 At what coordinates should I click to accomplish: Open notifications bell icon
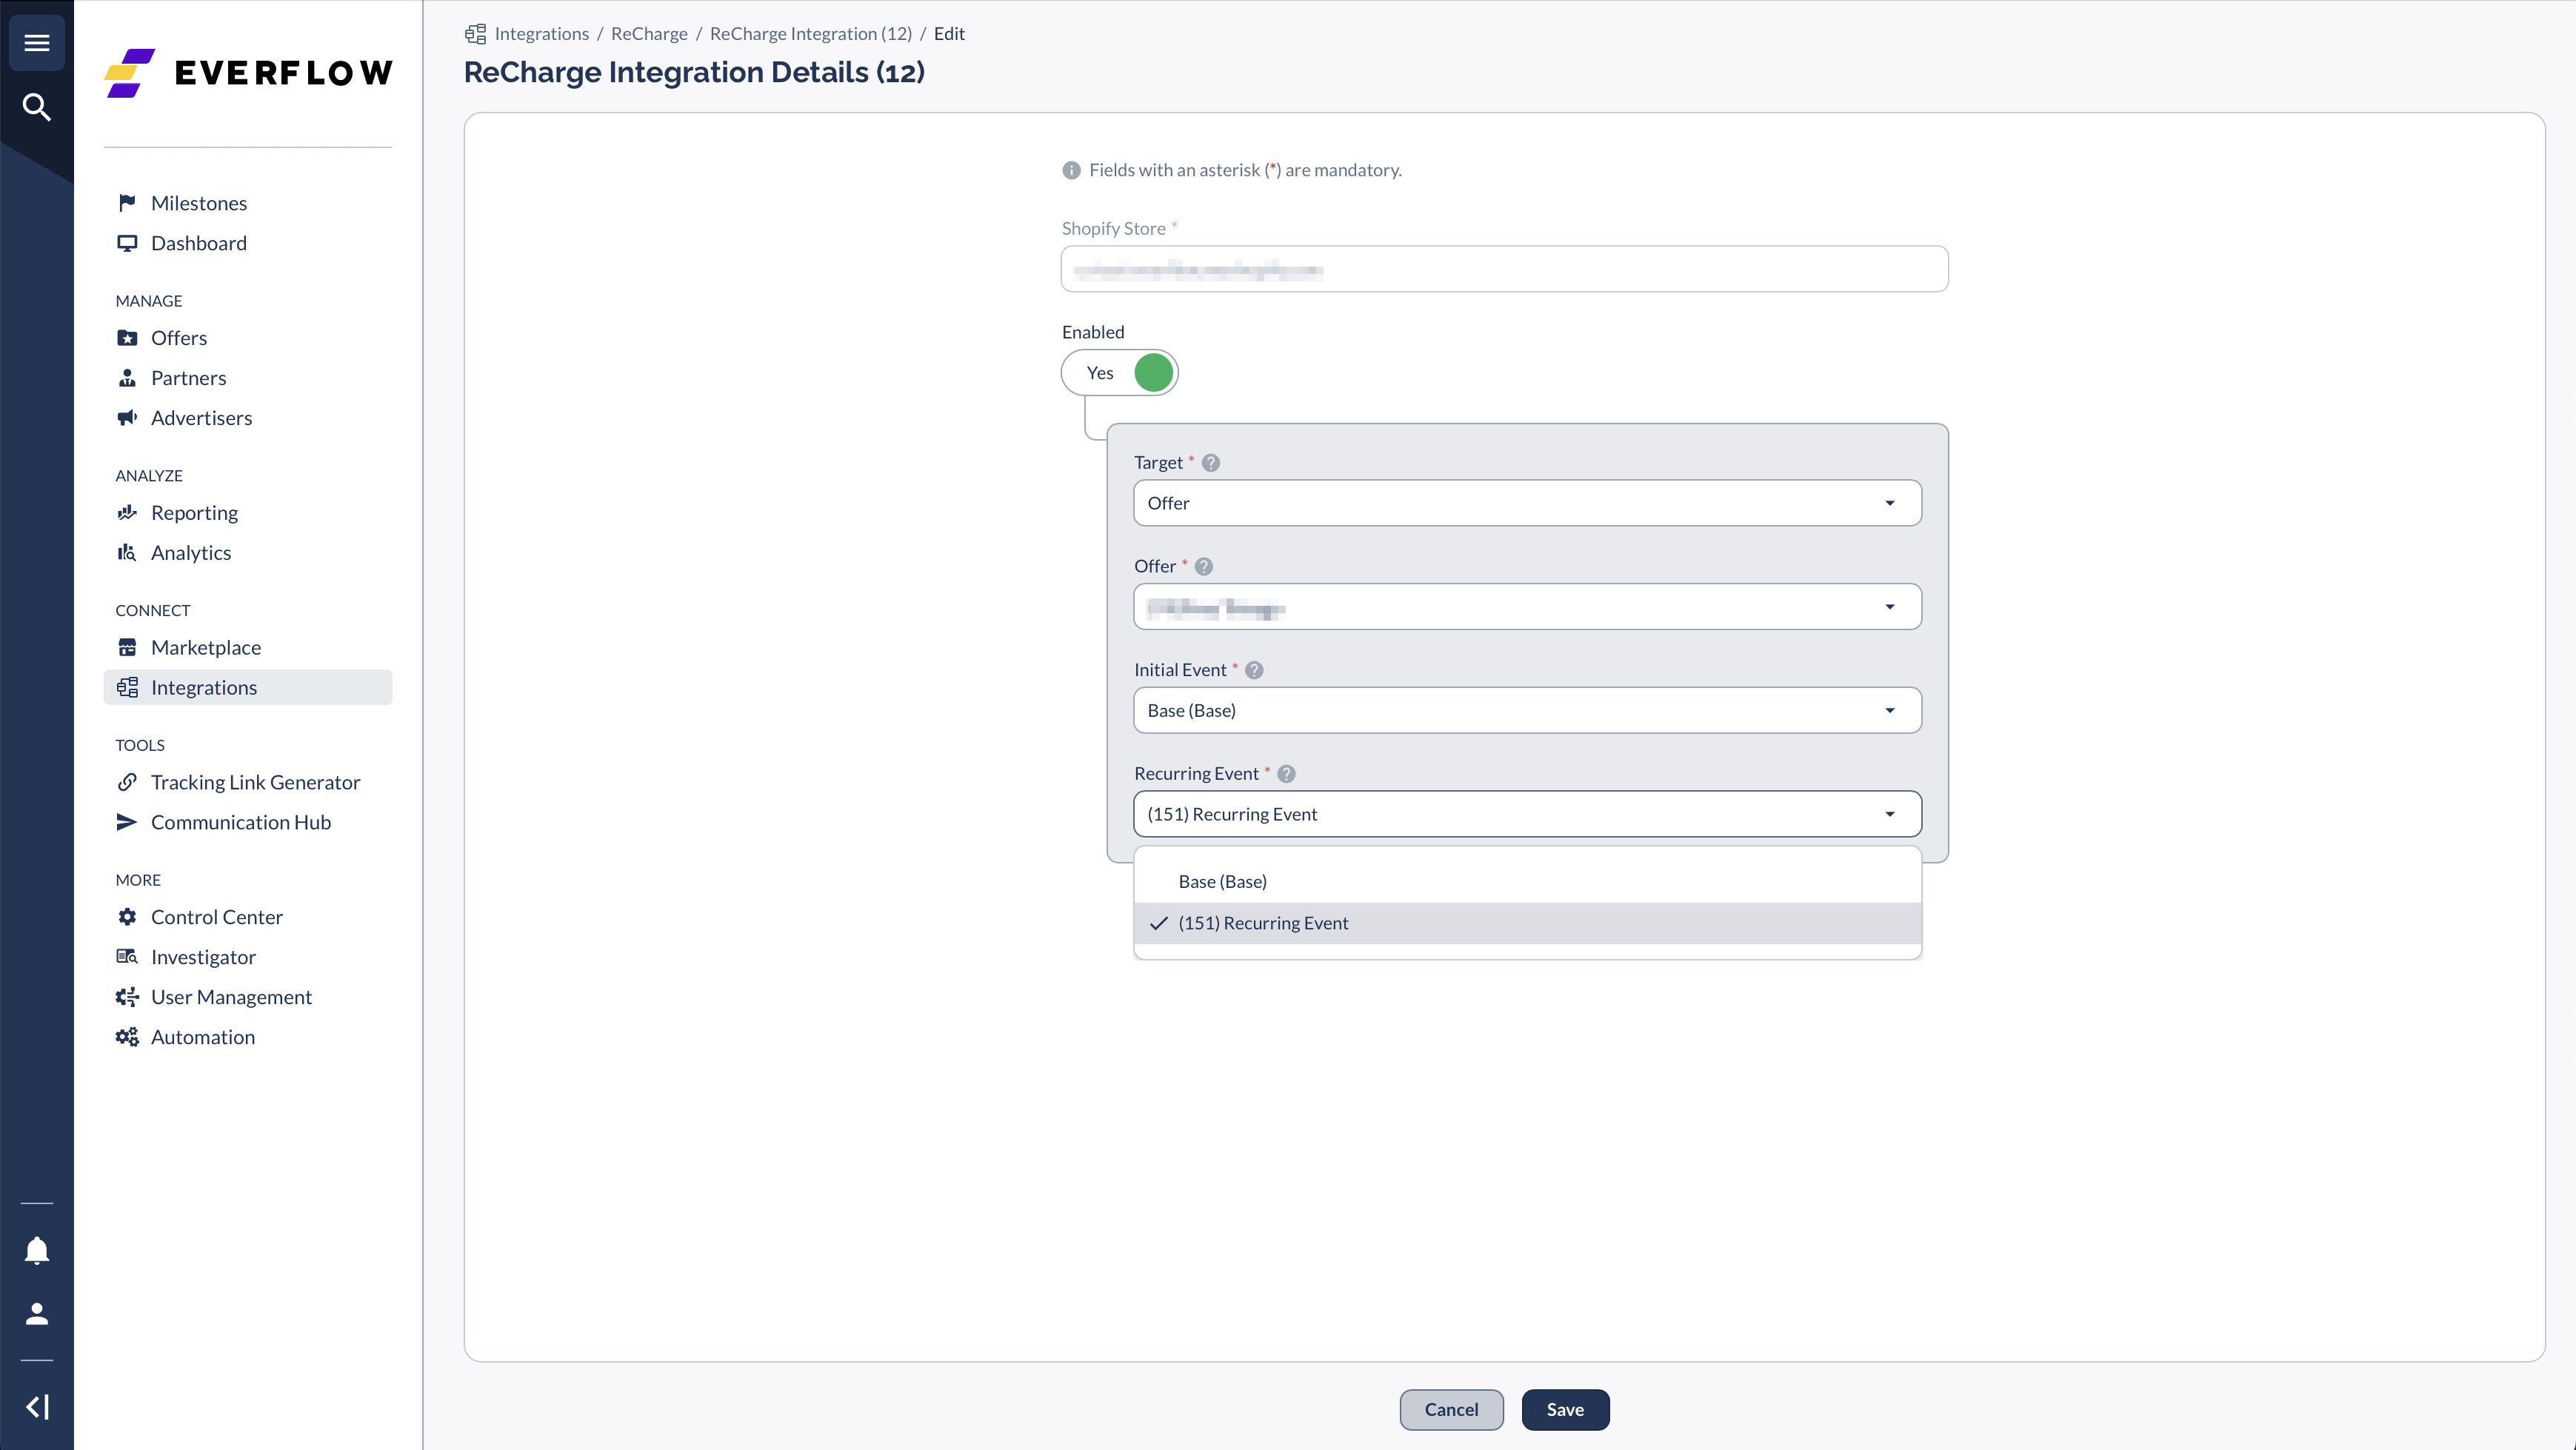[37, 1250]
